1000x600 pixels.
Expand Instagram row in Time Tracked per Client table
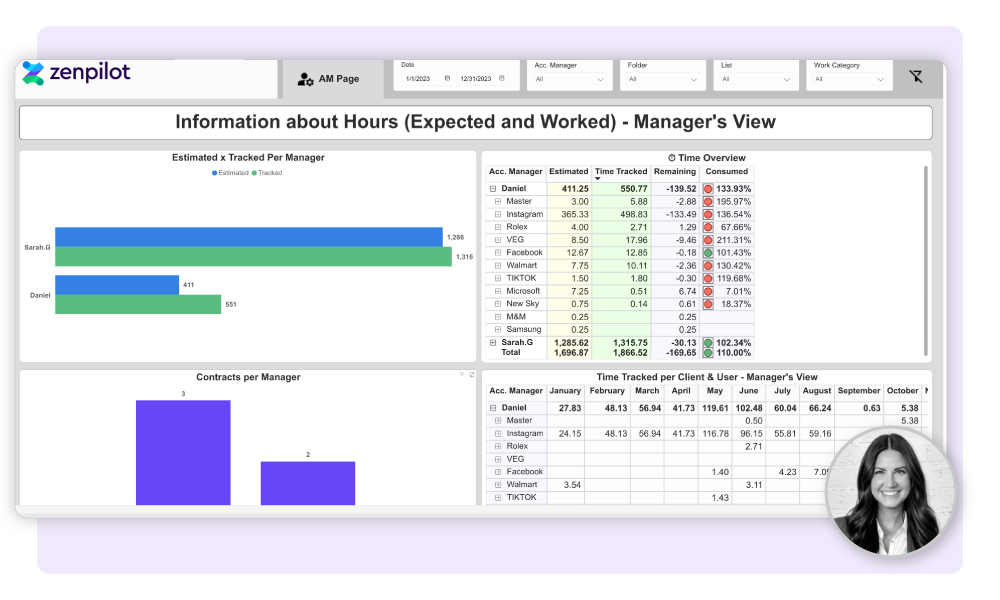(498, 434)
